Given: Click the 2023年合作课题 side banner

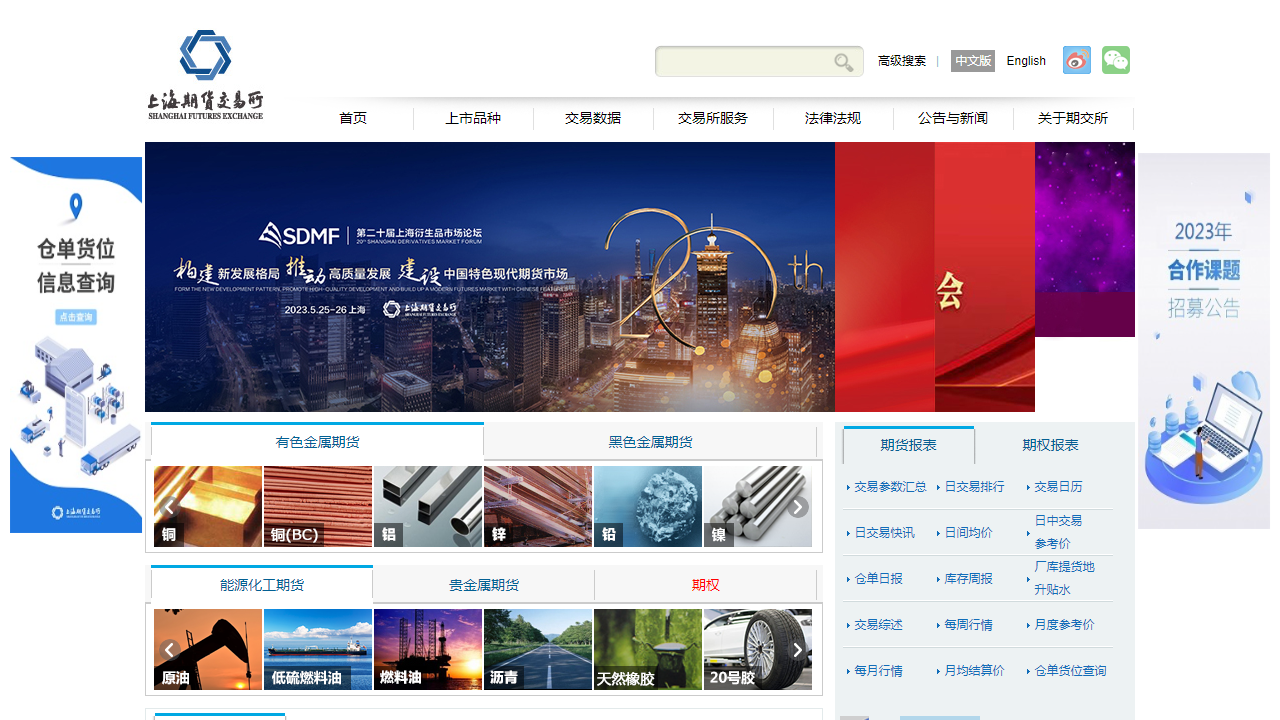Looking at the screenshot, I should point(1204,341).
